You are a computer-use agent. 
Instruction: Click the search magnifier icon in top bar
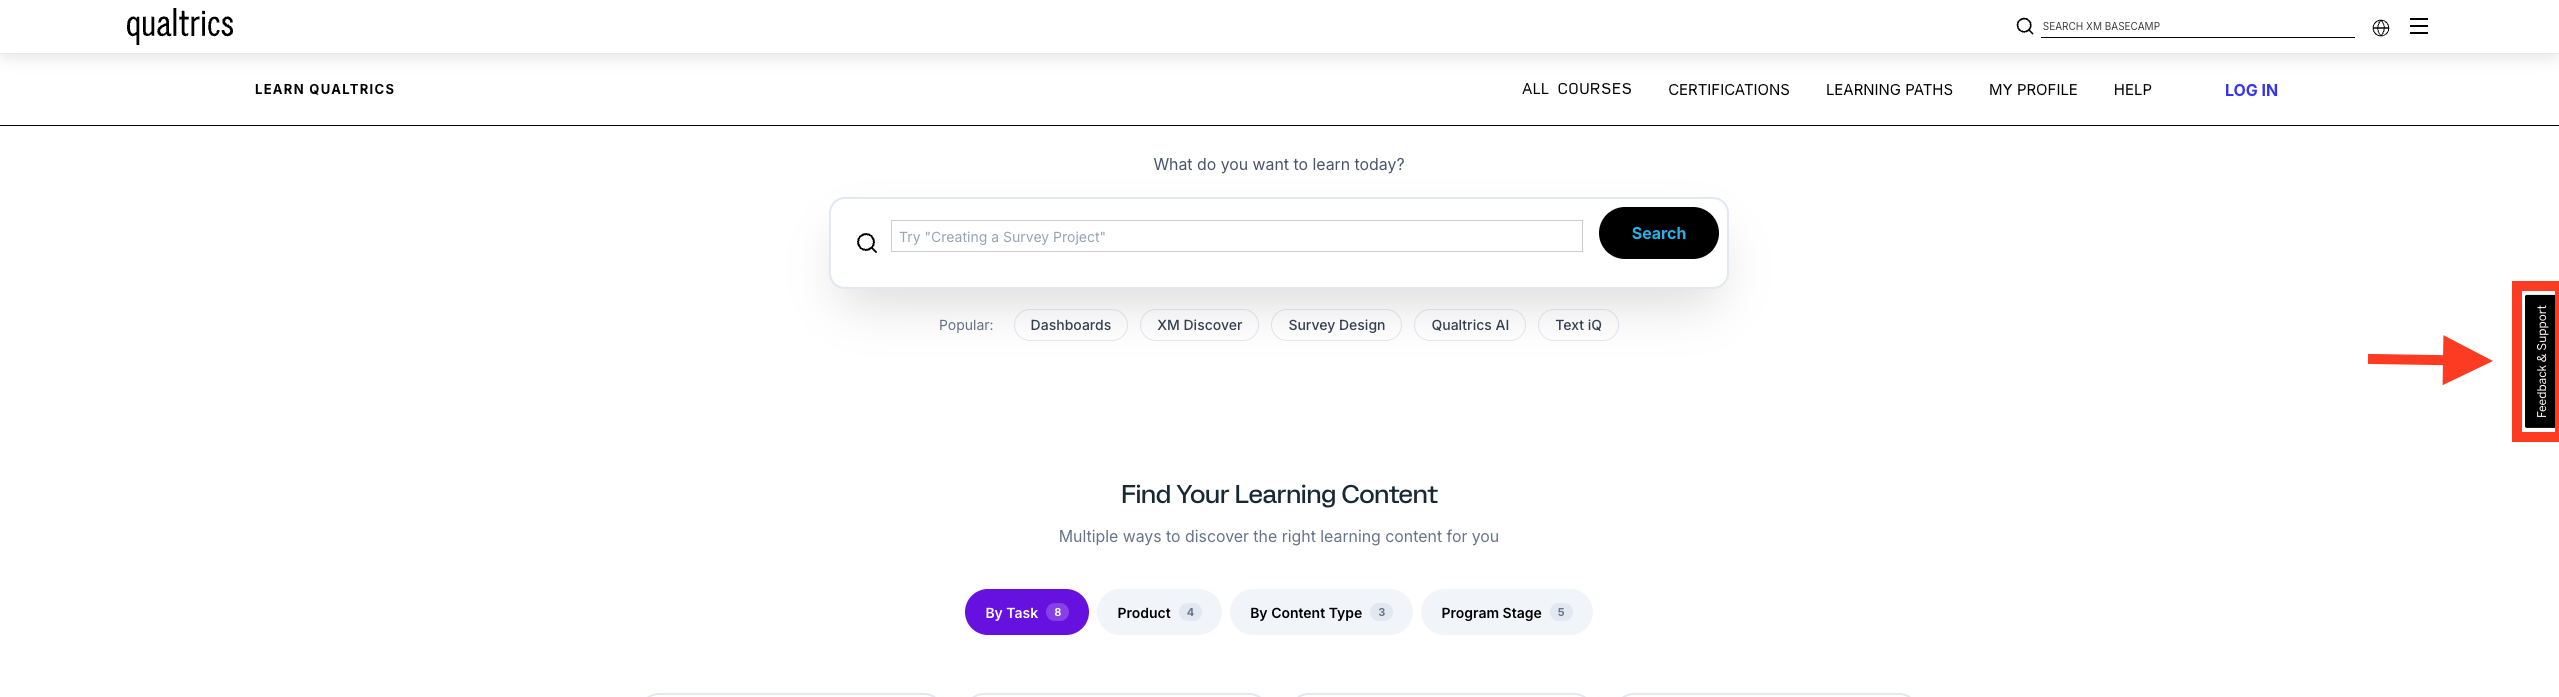2024,26
